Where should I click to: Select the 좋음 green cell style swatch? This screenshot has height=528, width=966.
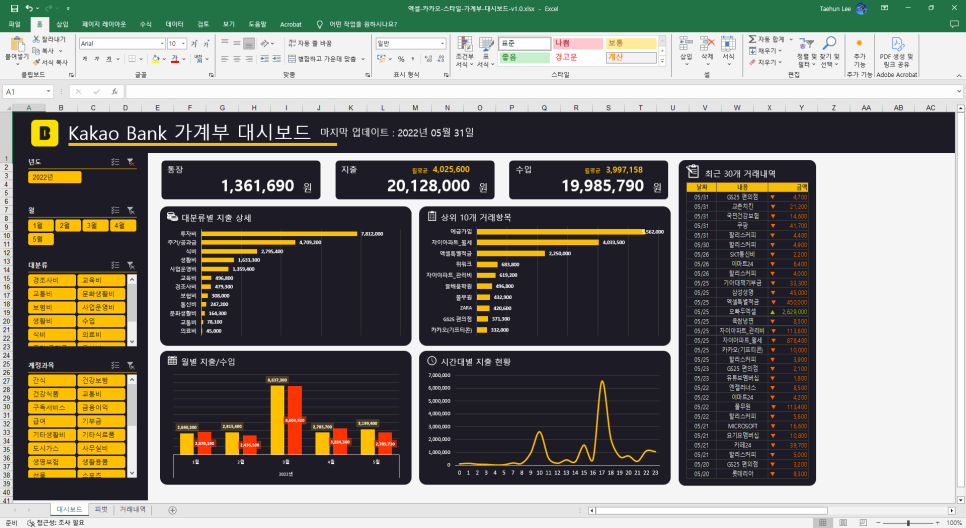click(x=524, y=58)
